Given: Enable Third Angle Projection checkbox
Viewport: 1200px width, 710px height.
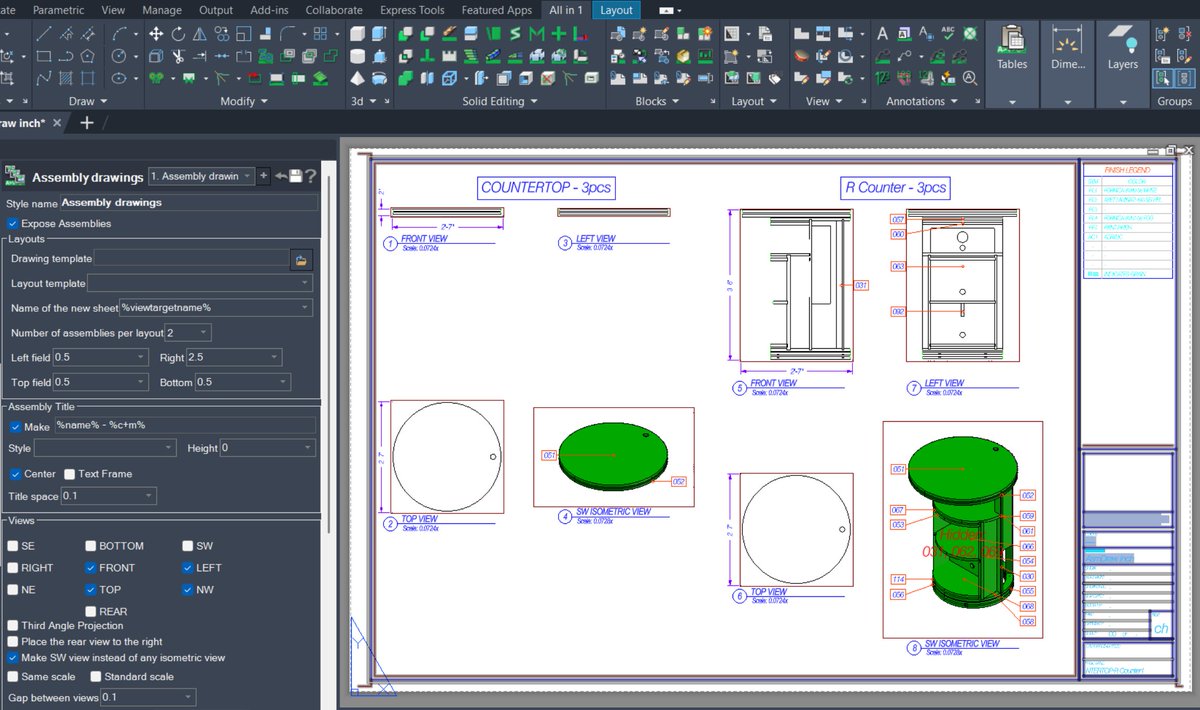Looking at the screenshot, I should pos(13,626).
